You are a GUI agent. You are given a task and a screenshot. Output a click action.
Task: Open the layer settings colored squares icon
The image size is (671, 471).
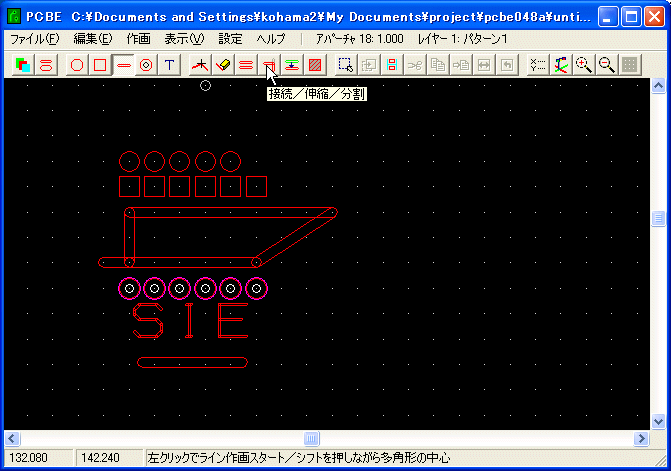(x=23, y=65)
